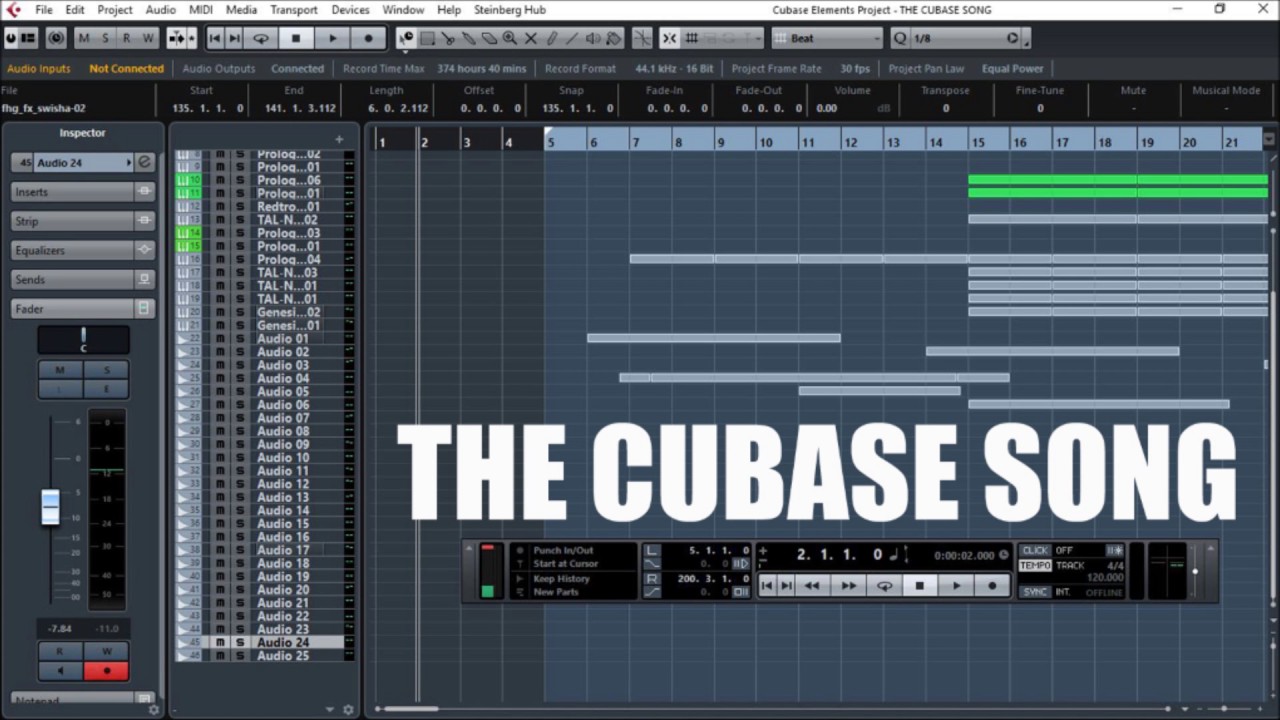This screenshot has width=1280, height=720.
Task: Click the Edit Channel Settings e button
Action: (144, 162)
